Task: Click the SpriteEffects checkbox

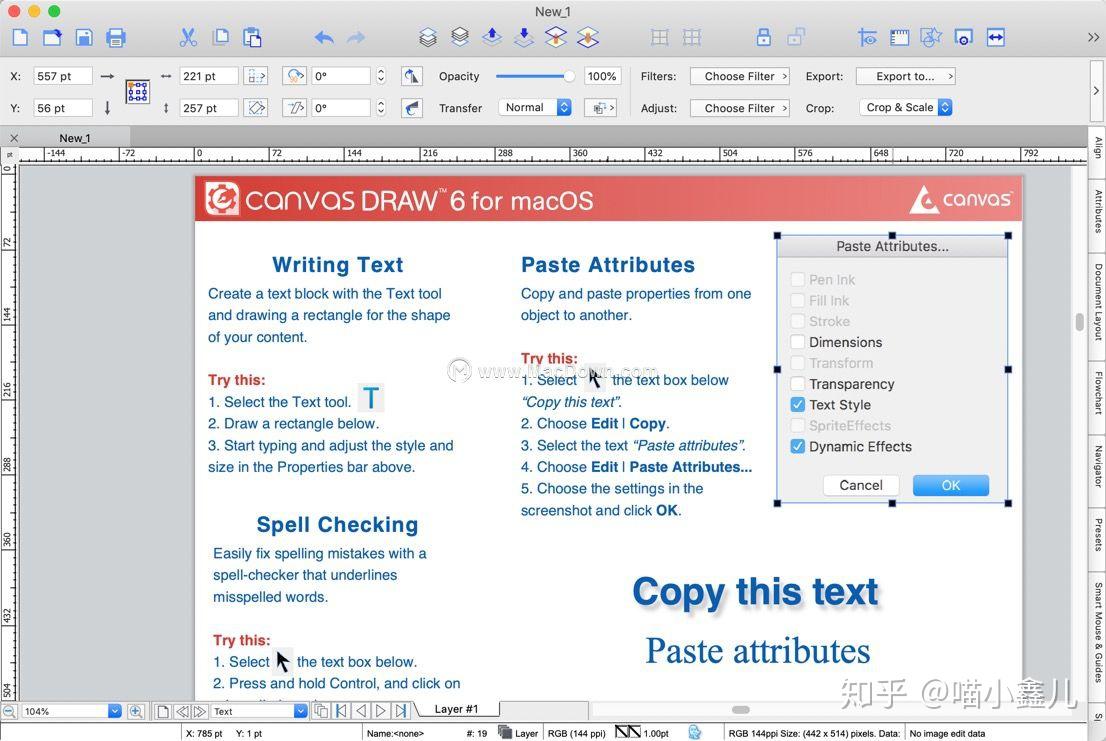Action: pos(798,425)
